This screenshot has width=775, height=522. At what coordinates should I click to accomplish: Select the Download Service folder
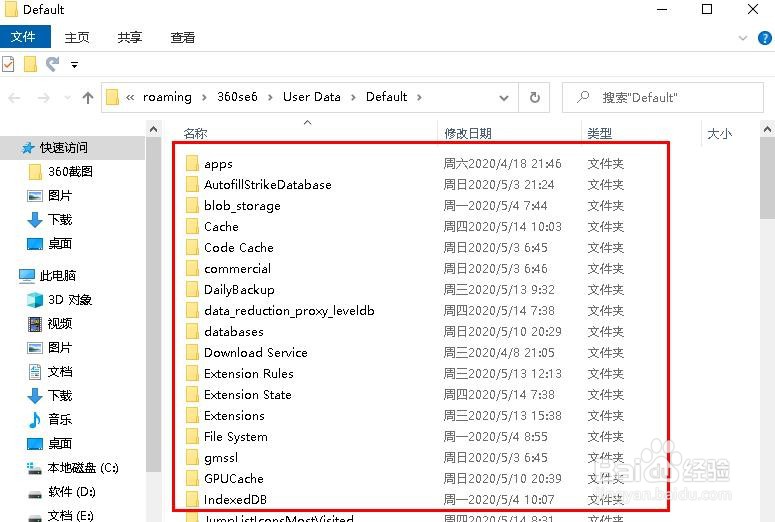pos(256,352)
